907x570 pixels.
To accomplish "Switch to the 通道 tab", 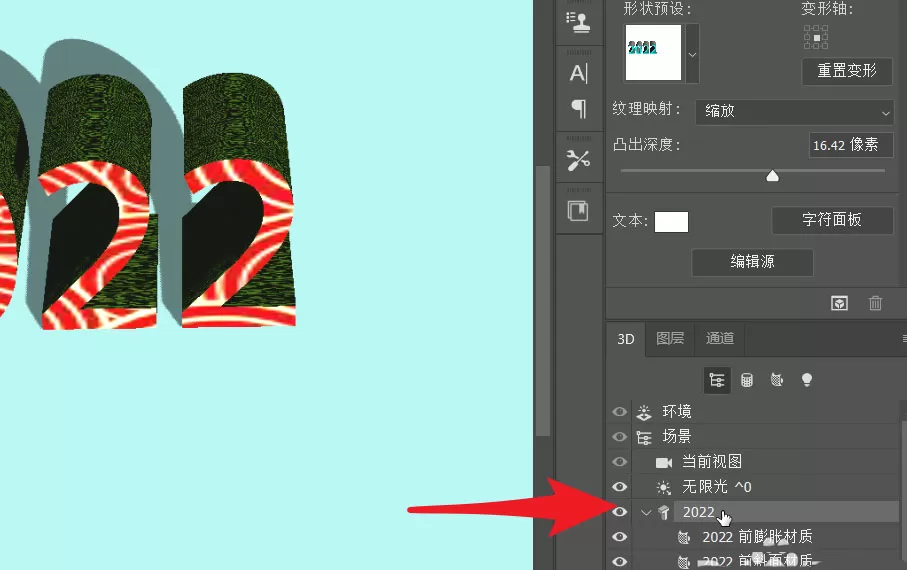I will click(720, 339).
